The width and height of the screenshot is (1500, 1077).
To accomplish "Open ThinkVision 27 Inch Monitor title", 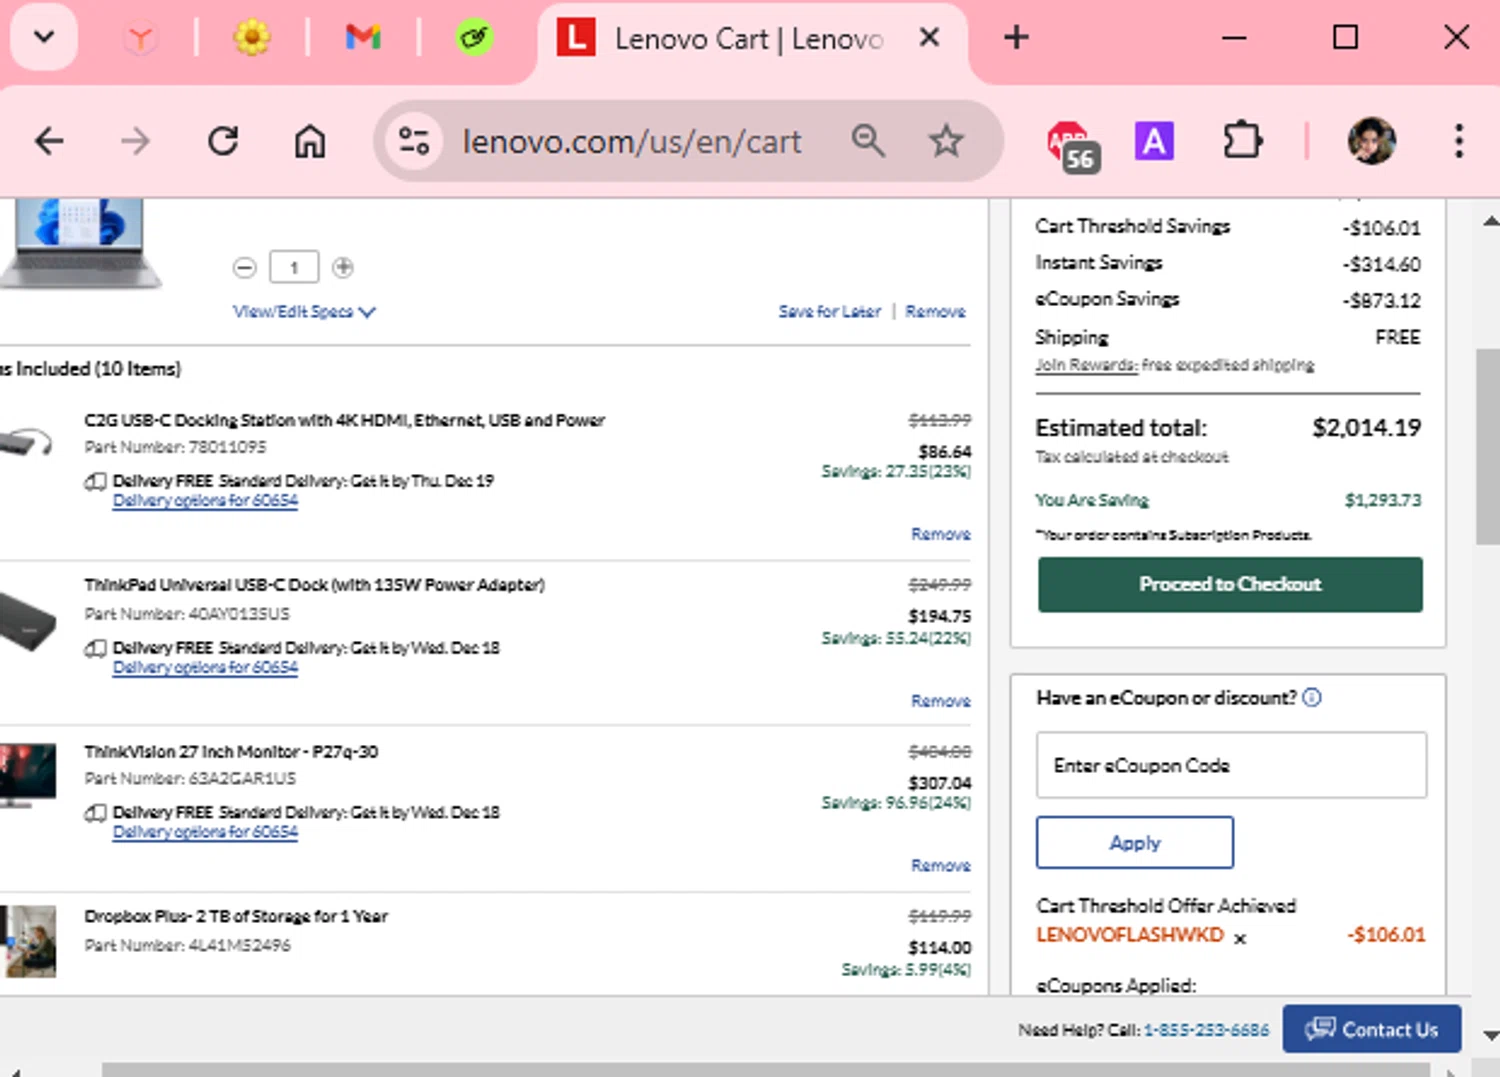I will pos(231,751).
